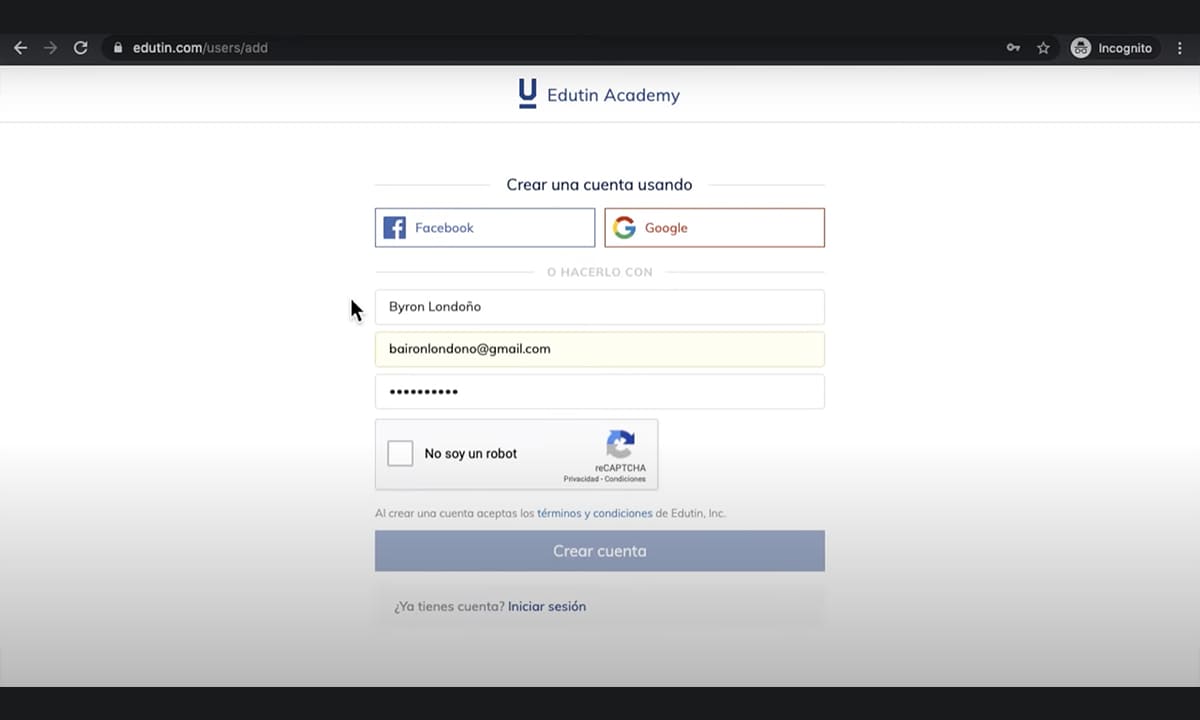Open reCAPTCHA Condiciones link

click(x=625, y=479)
